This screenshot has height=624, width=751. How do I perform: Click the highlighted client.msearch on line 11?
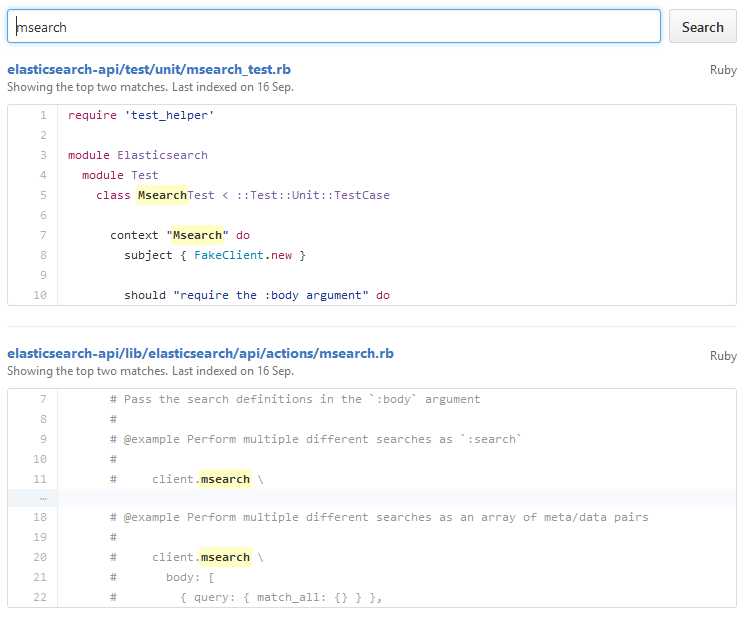(x=201, y=479)
